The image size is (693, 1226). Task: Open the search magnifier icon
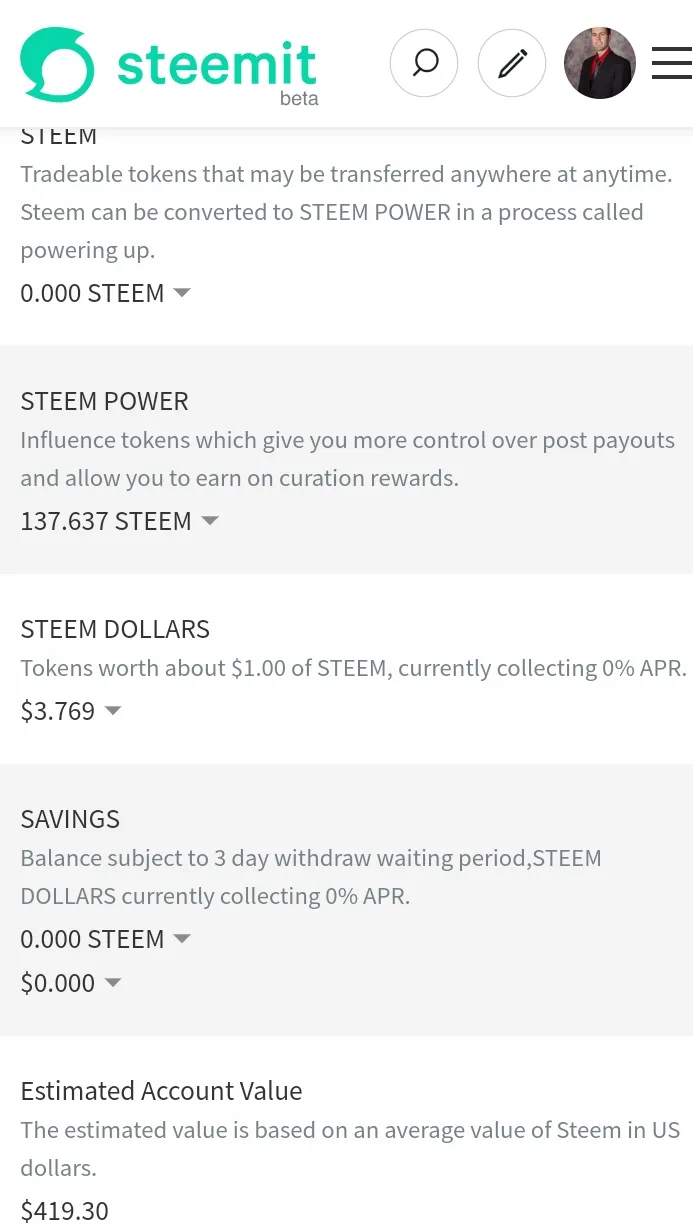pyautogui.click(x=424, y=63)
